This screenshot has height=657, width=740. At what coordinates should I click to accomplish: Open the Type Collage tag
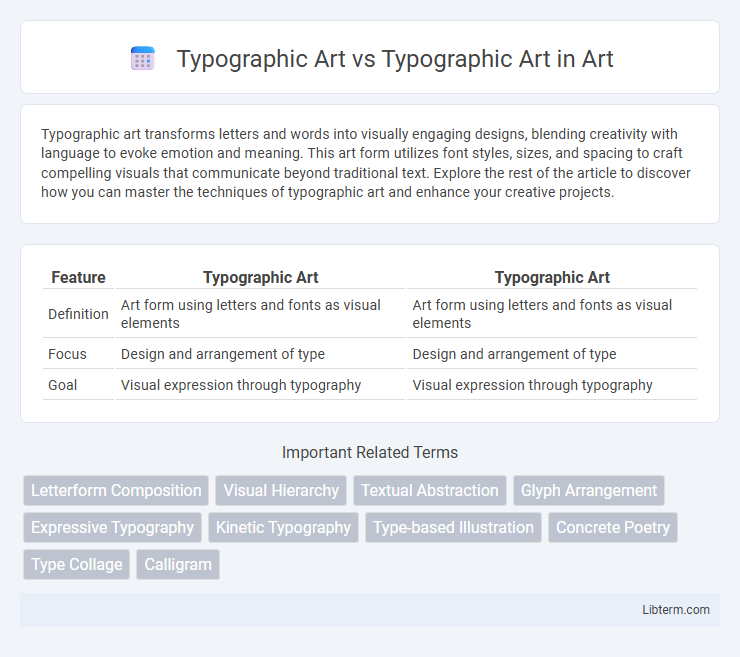pyautogui.click(x=76, y=564)
